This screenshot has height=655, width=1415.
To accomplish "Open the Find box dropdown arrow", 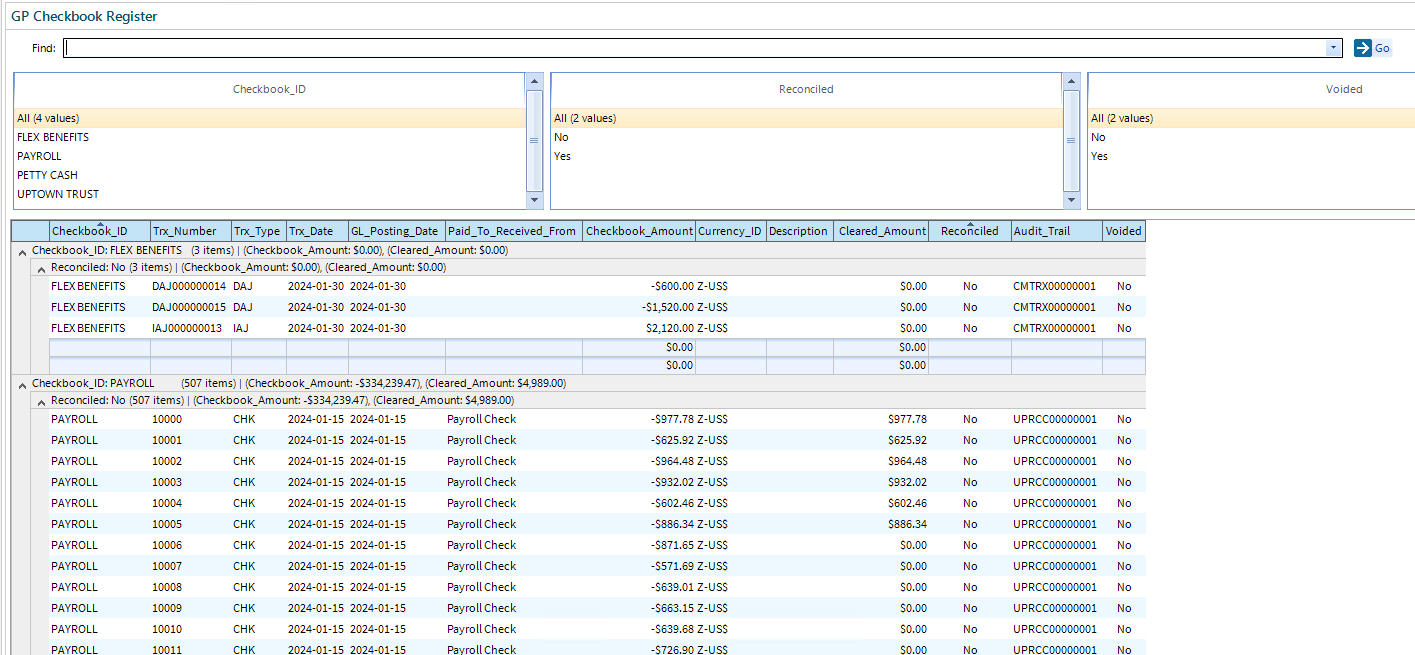I will click(x=1333, y=48).
